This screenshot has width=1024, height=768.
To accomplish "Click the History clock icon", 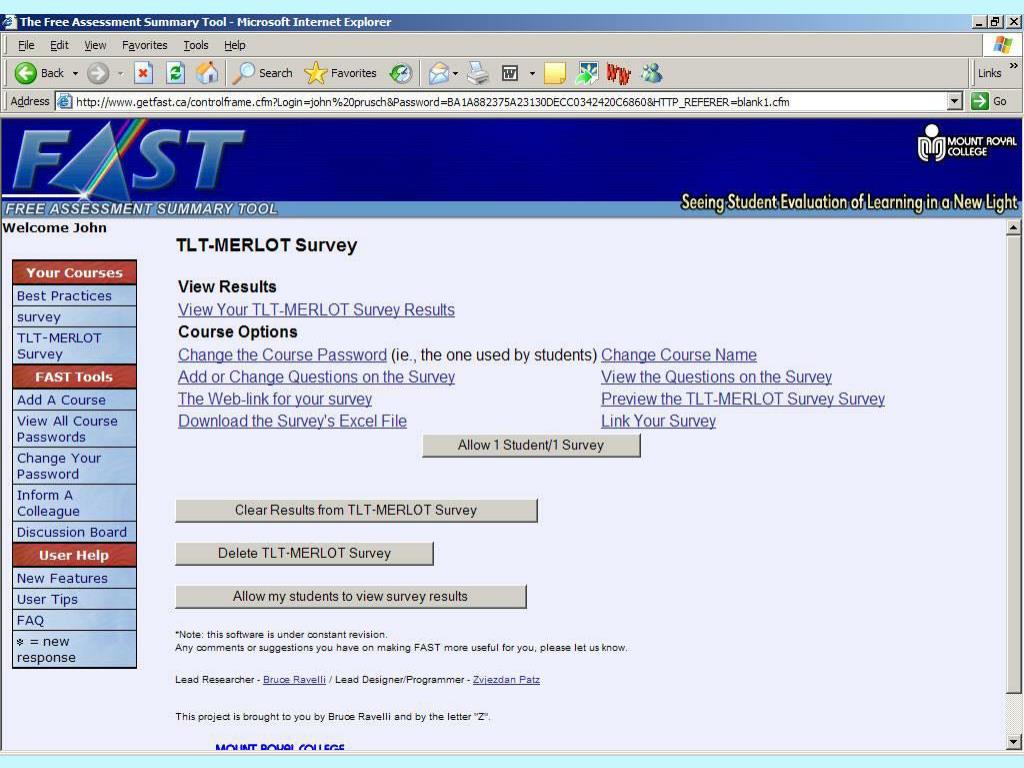I will (400, 73).
